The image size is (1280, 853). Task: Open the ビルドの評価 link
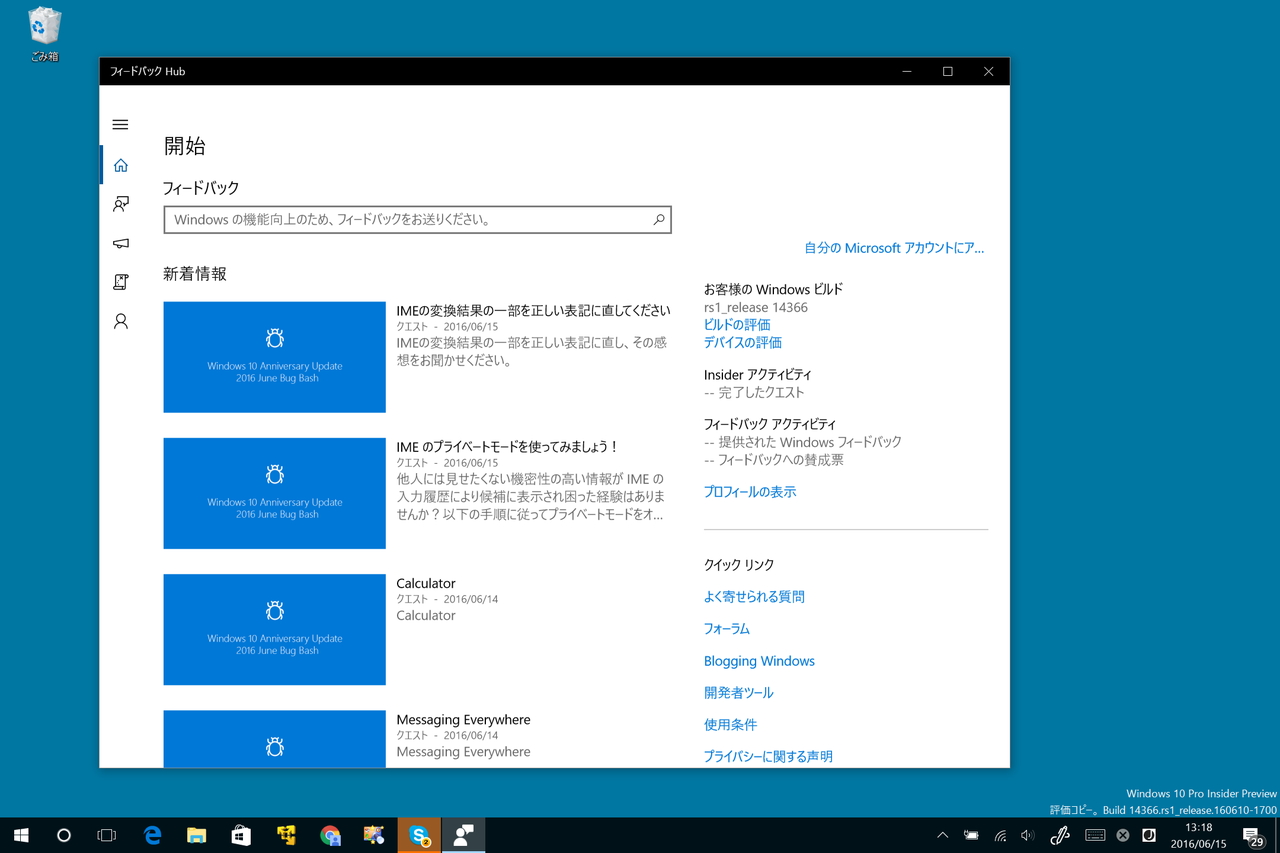pos(736,324)
